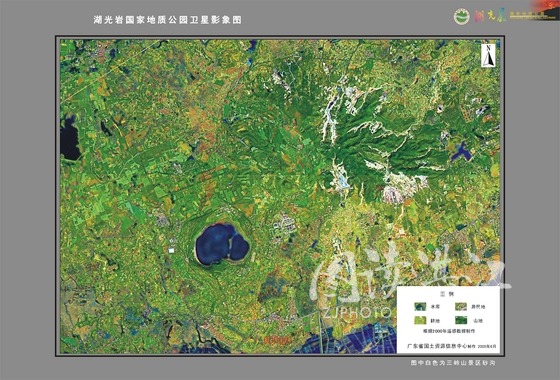Click the north arrow compass symbol

[x=489, y=55]
